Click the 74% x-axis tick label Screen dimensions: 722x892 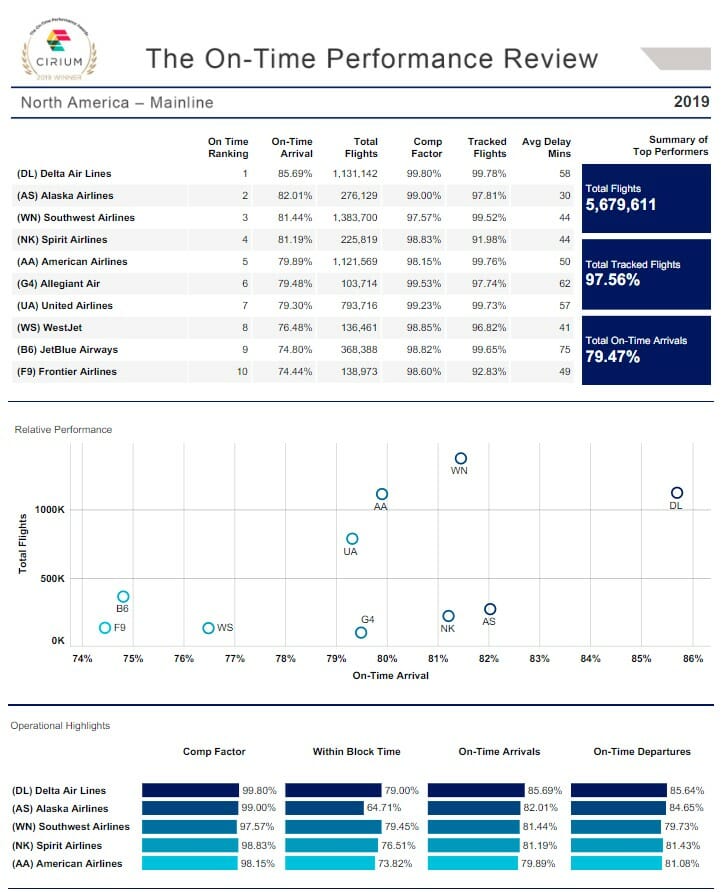[x=82, y=659]
